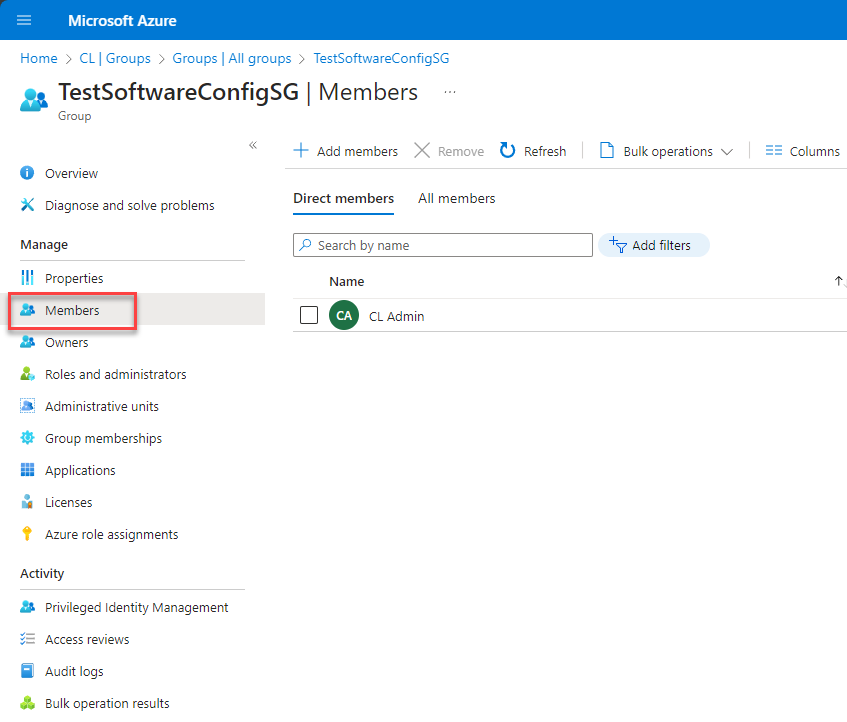Open Overview in the side menu
Image resolution: width=847 pixels, height=722 pixels.
pos(71,173)
